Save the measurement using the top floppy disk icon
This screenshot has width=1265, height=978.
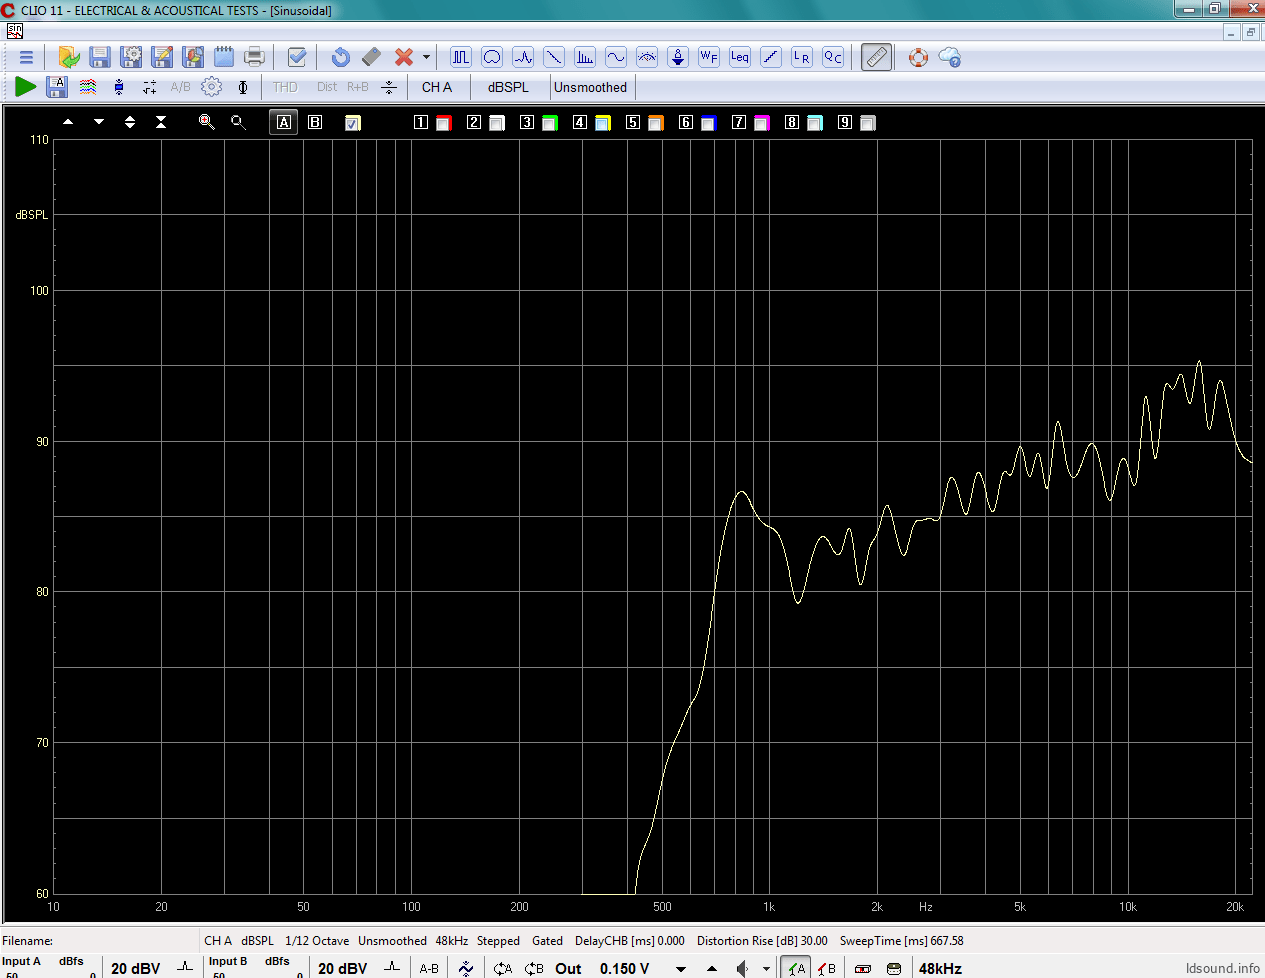coord(100,57)
